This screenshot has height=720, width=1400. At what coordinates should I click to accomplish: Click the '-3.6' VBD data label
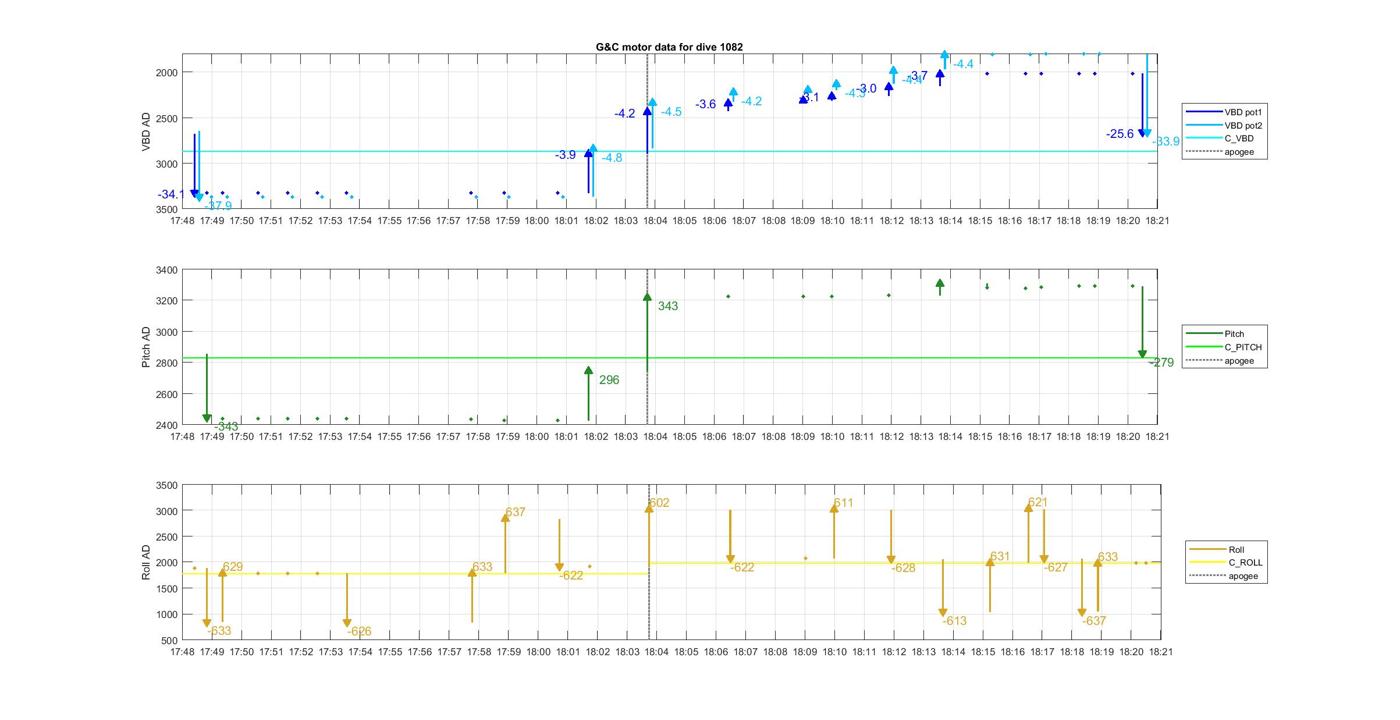(x=706, y=105)
